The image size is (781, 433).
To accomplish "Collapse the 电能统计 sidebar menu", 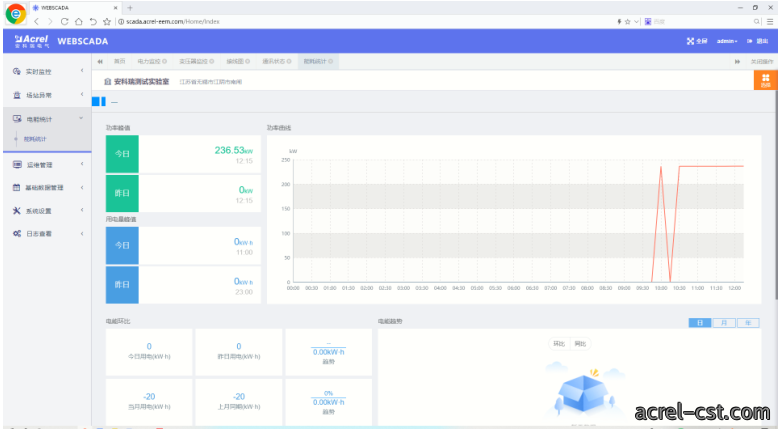I will coord(48,119).
